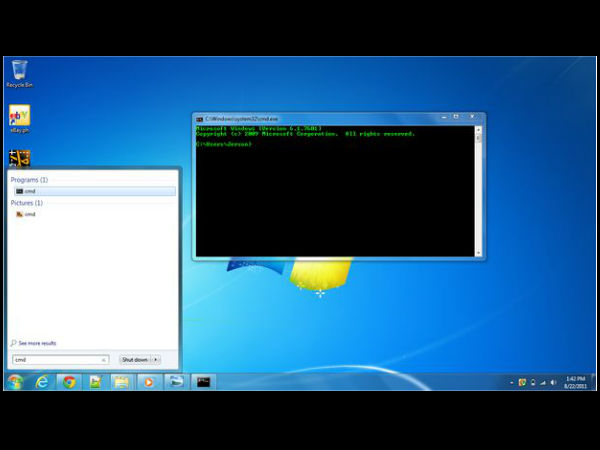Open Windows Explorer folder on taskbar
The height and width of the screenshot is (450, 600).
pyautogui.click(x=122, y=382)
